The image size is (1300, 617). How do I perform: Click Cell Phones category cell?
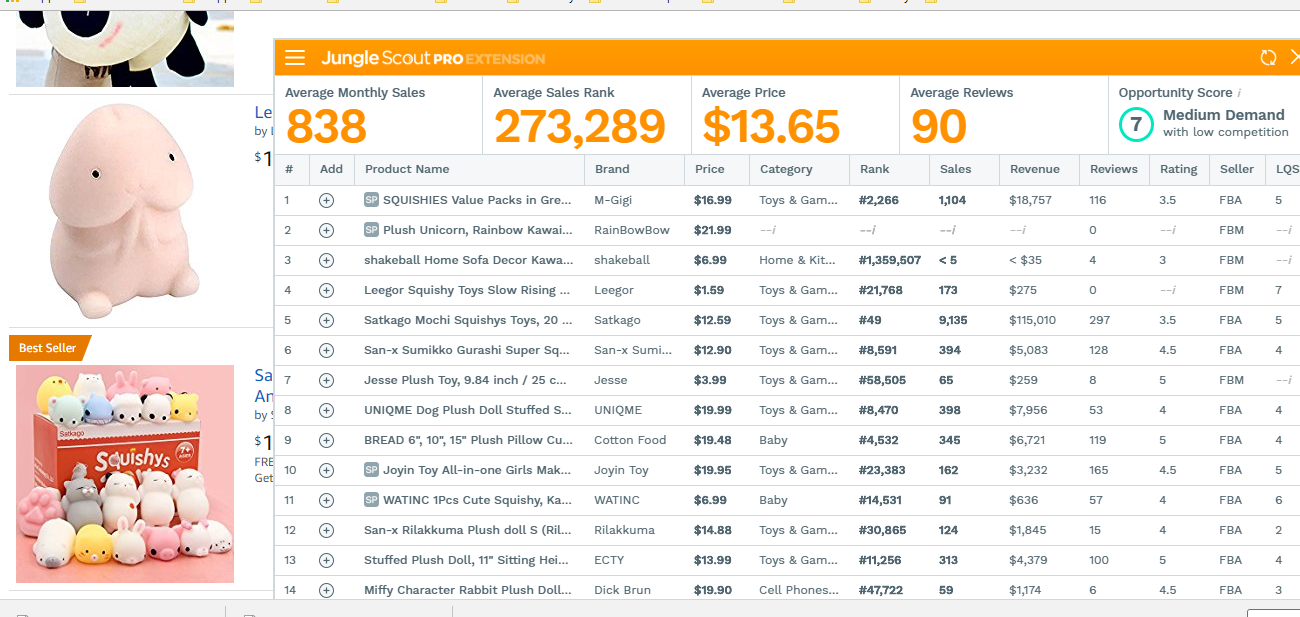point(798,590)
